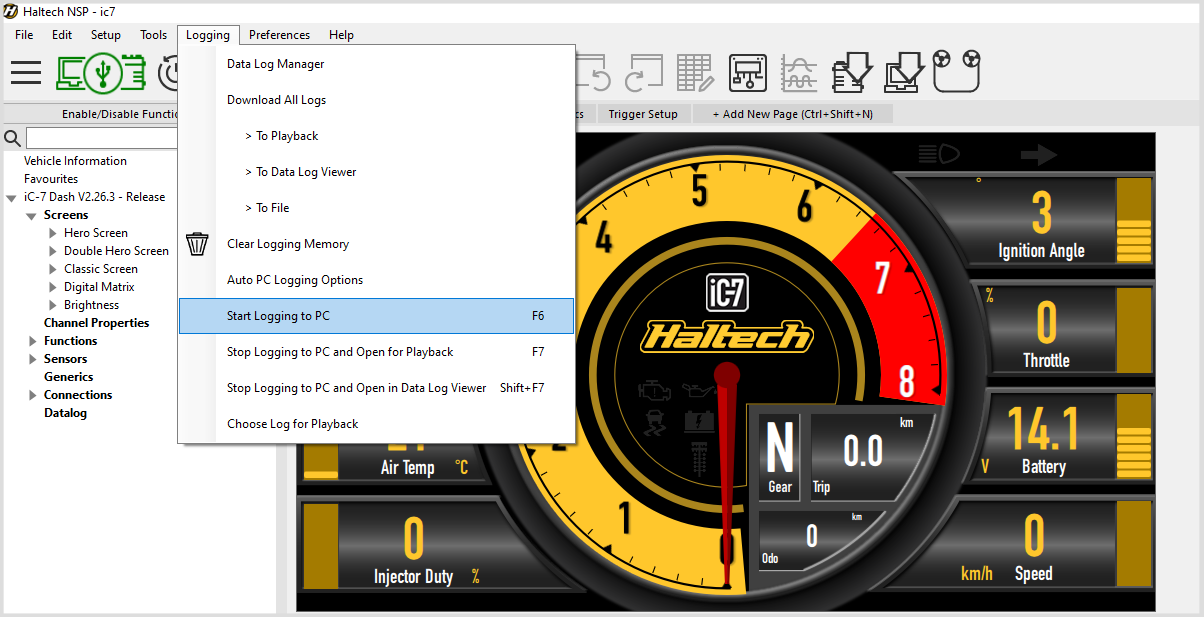This screenshot has width=1204, height=617.
Task: Click Add New Page tab
Action: 793,114
